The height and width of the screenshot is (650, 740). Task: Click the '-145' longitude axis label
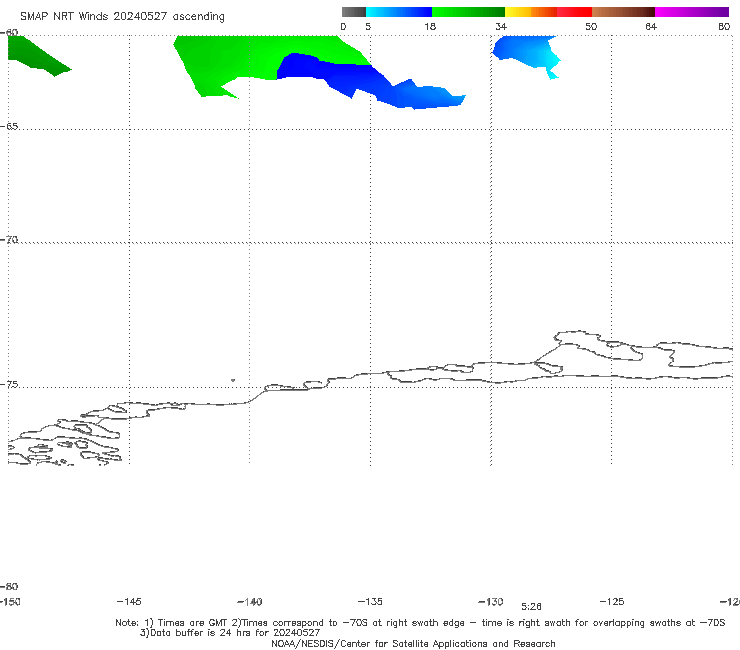coord(129,601)
